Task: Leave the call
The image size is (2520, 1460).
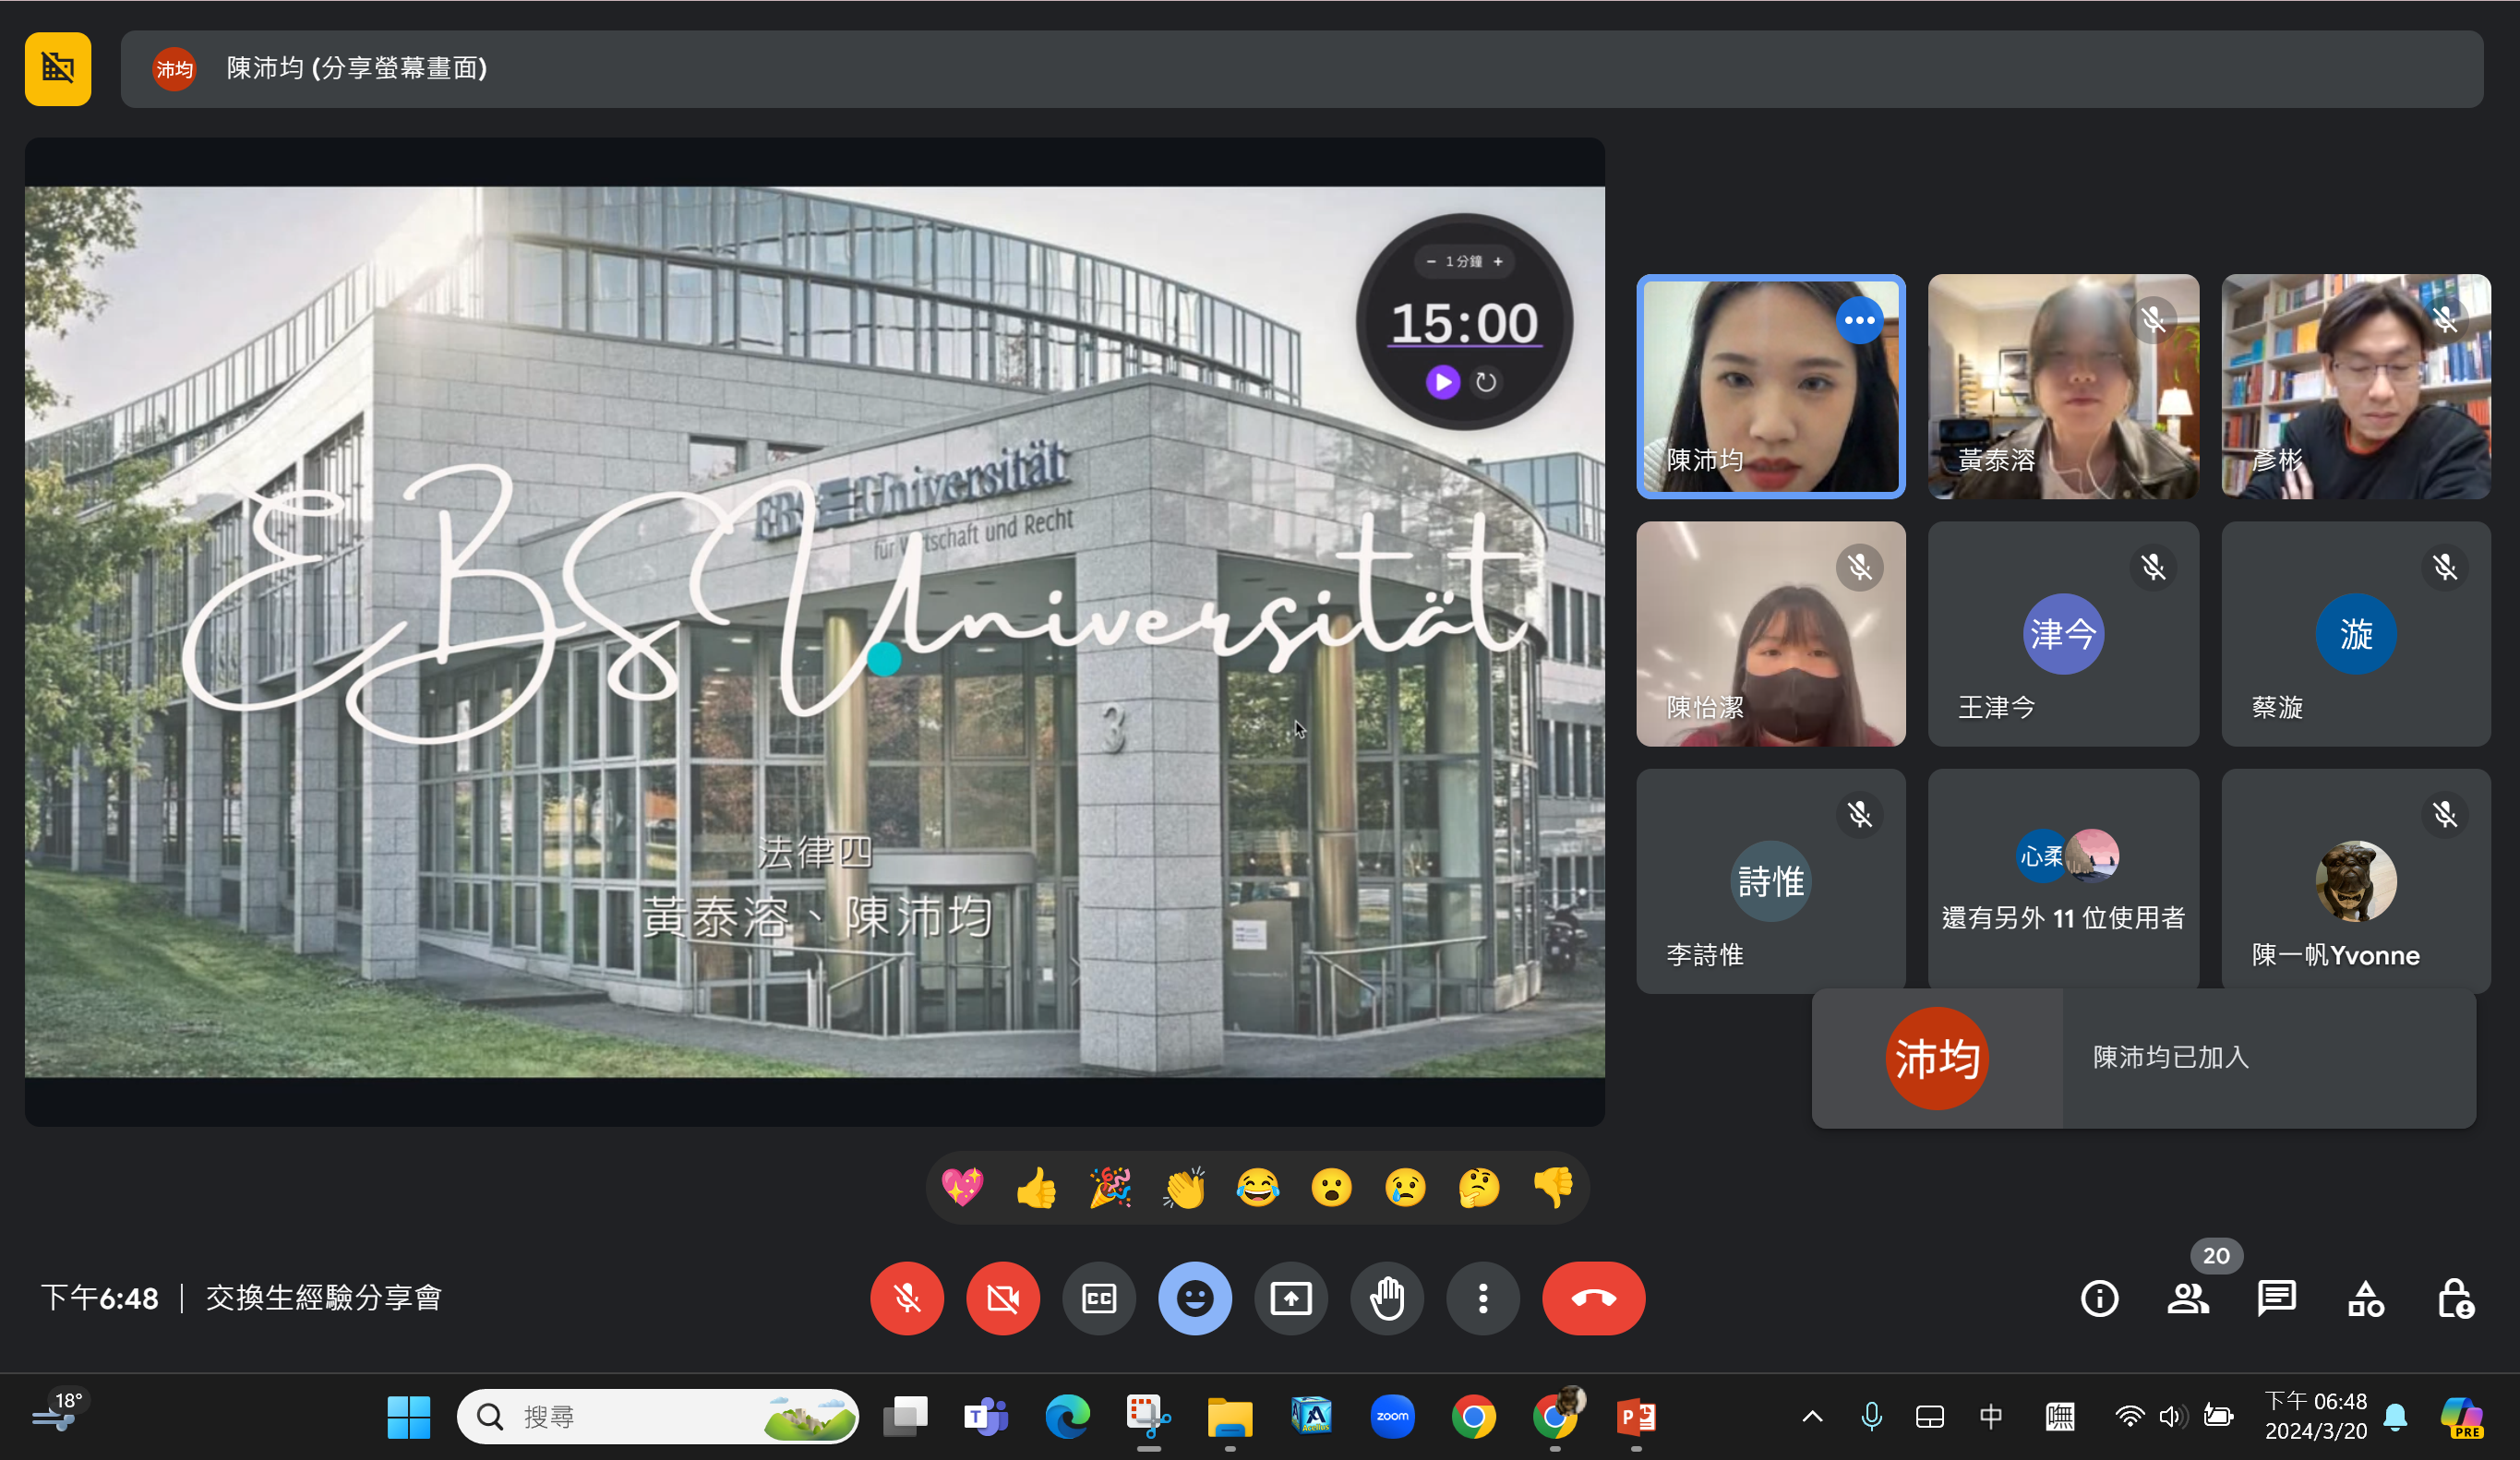Action: (1593, 1298)
